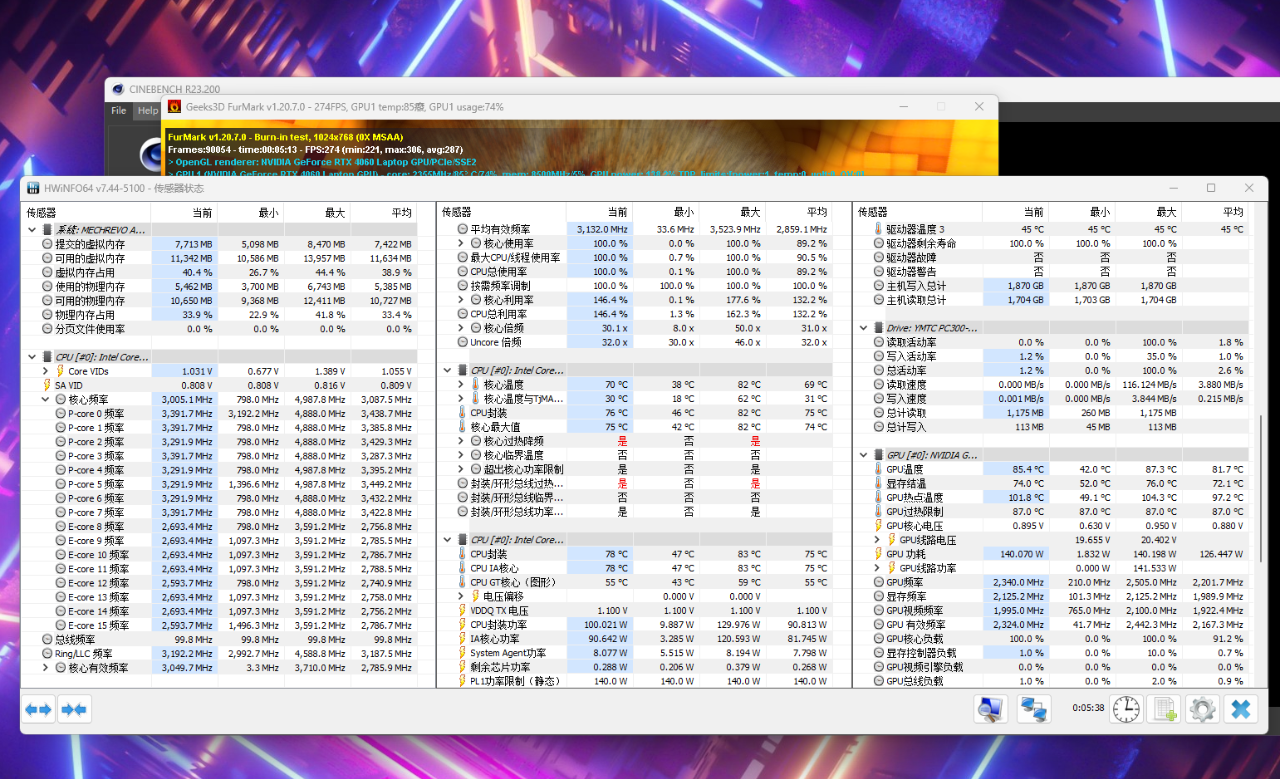This screenshot has height=779, width=1280.
Task: Select the Ring/LLC 频率 row
Action: [219, 653]
